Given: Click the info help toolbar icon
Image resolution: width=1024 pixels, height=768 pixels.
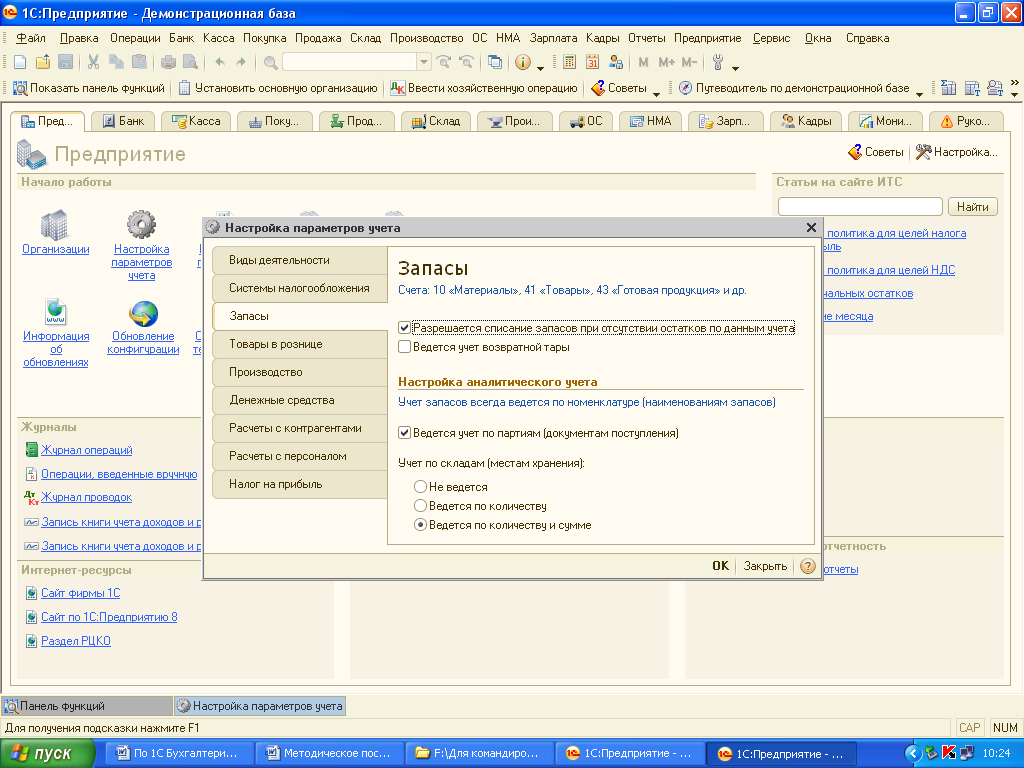Looking at the screenshot, I should [x=523, y=62].
